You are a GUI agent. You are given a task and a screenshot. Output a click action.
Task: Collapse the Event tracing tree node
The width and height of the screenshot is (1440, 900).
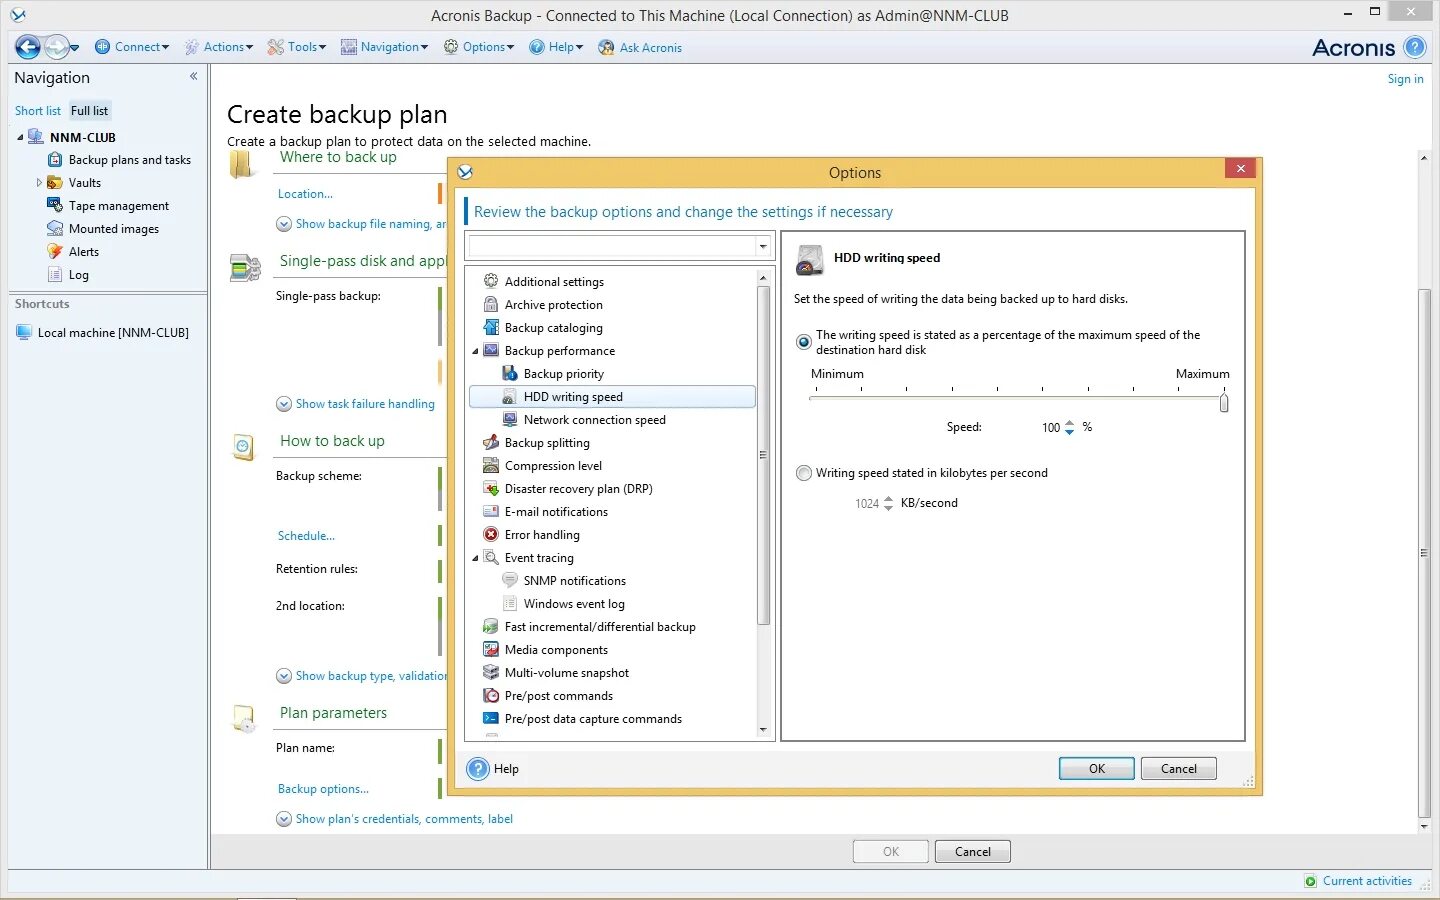(475, 558)
